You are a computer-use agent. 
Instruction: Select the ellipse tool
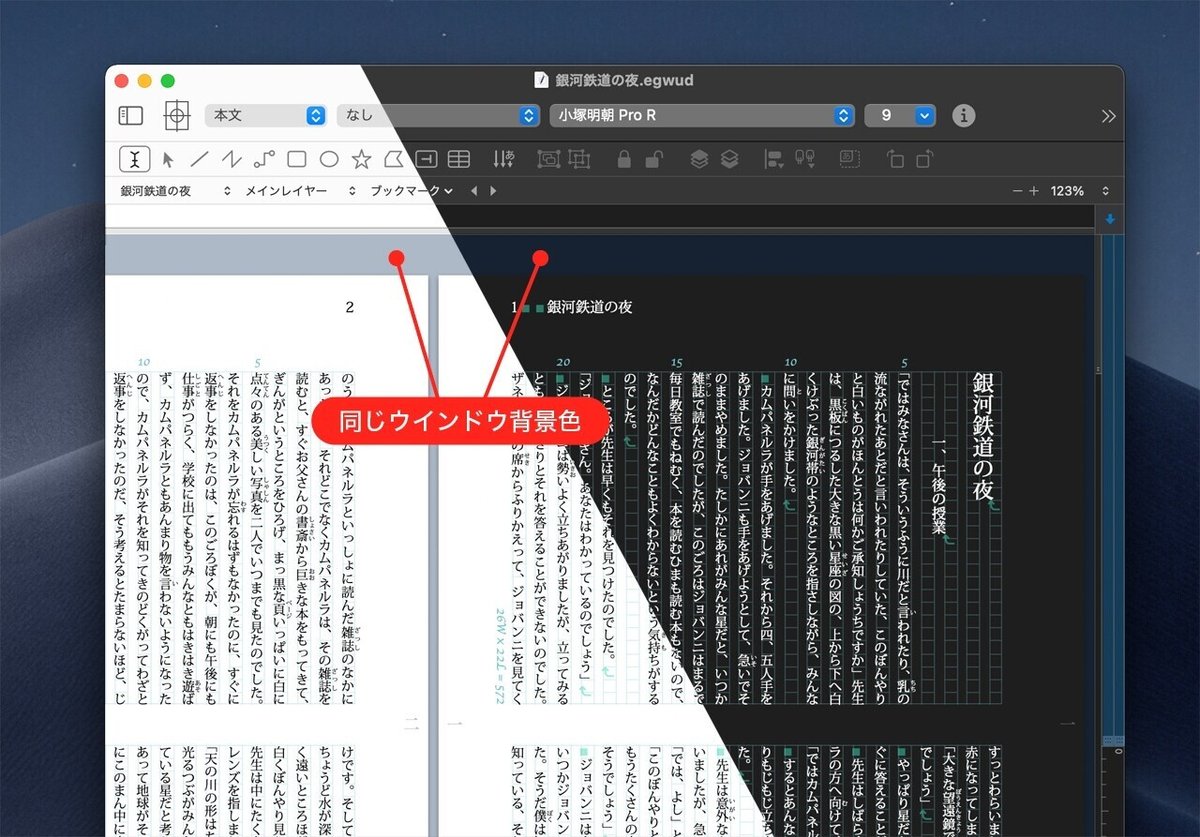(329, 159)
